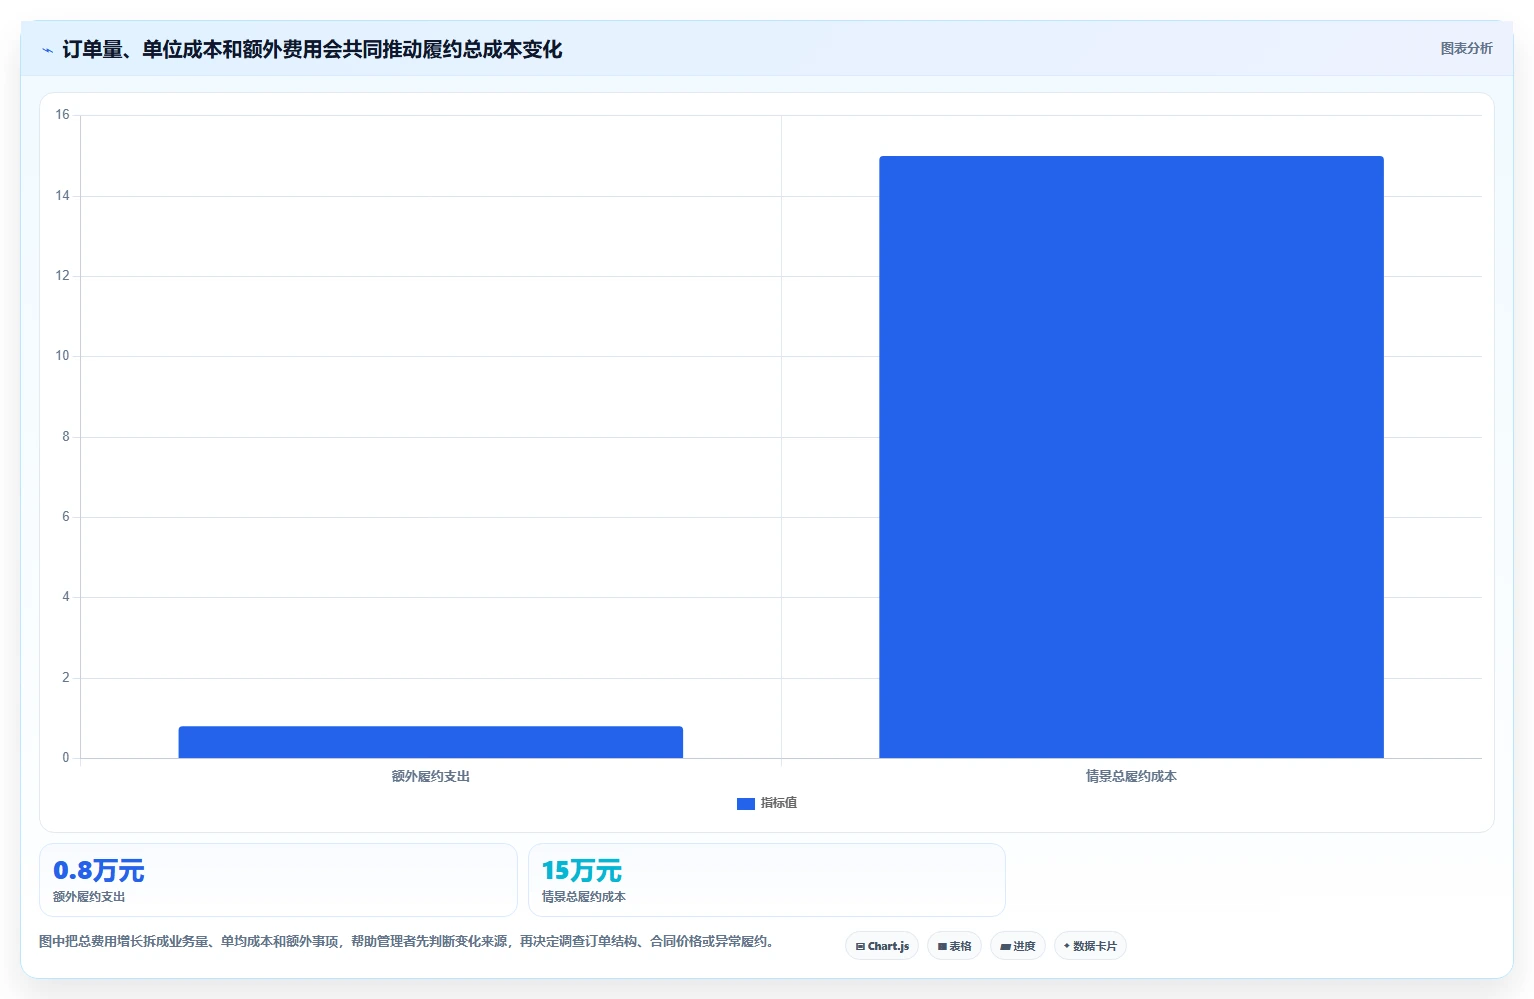Click the 额外履约支出 caption under 0.8万元
The height and width of the screenshot is (999, 1534).
pos(89,897)
